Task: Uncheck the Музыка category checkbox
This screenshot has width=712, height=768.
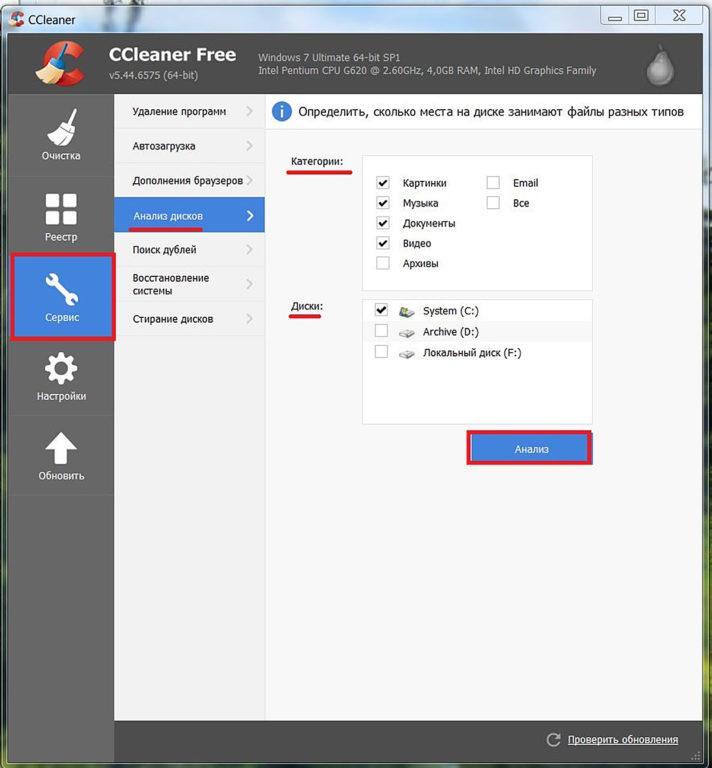Action: click(x=383, y=203)
